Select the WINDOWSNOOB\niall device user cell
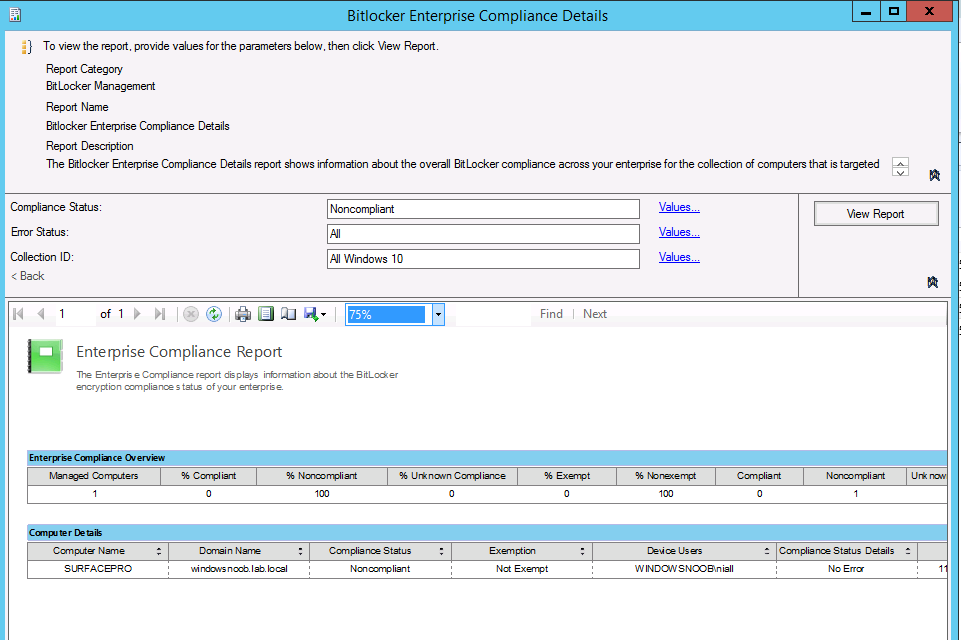Image resolution: width=961 pixels, height=640 pixels. point(684,569)
